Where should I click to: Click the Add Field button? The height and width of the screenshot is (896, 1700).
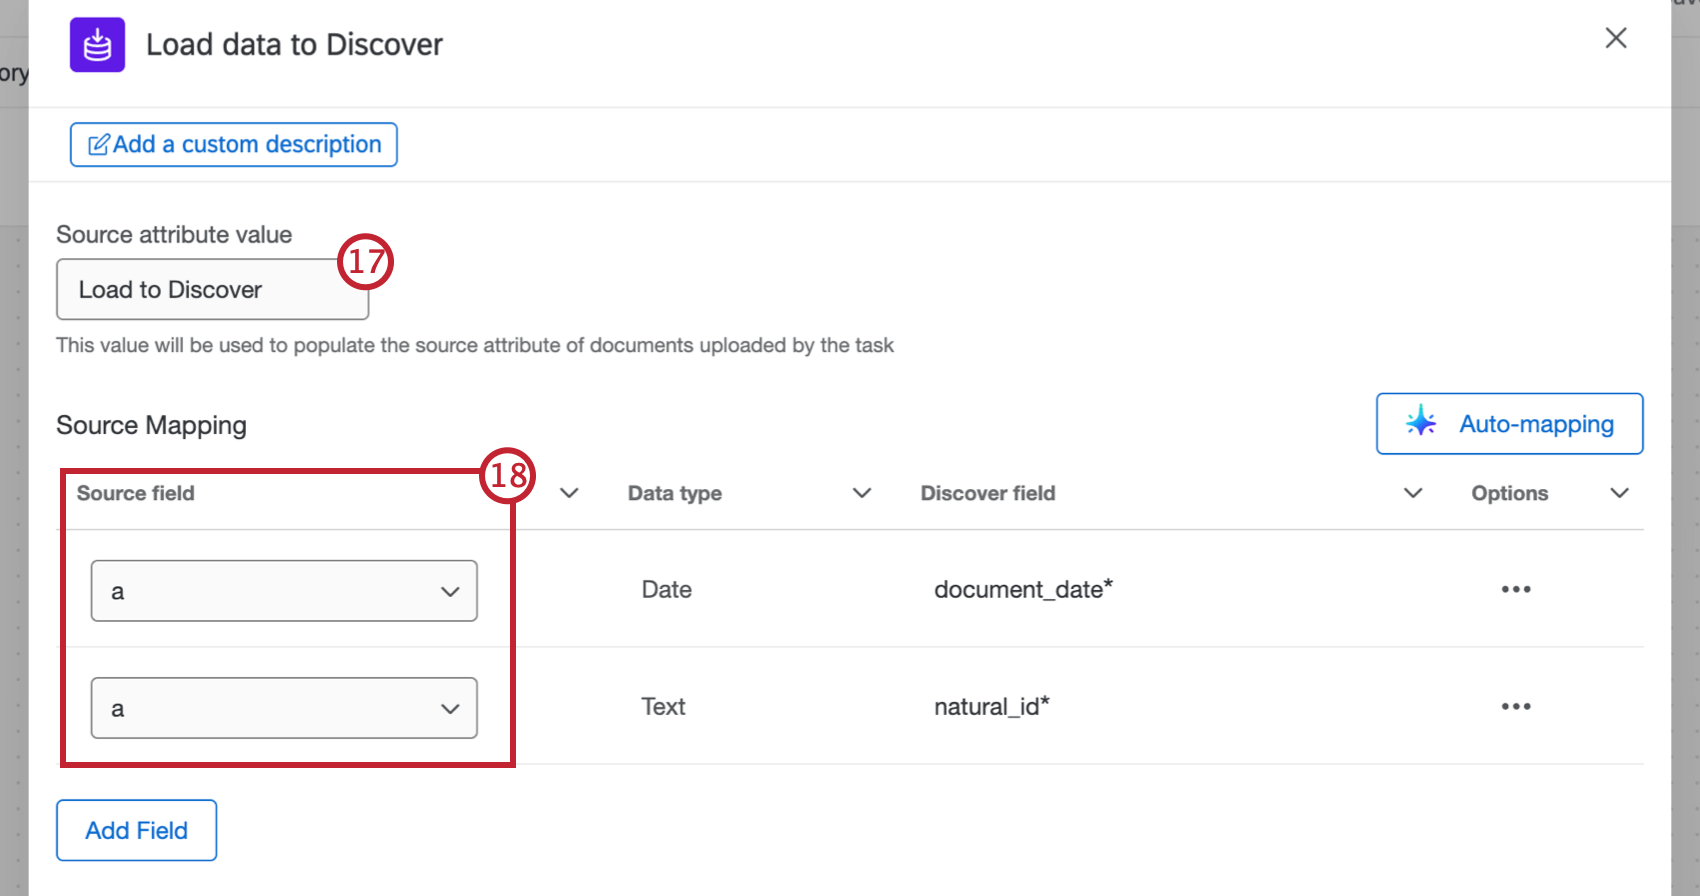pyautogui.click(x=136, y=830)
